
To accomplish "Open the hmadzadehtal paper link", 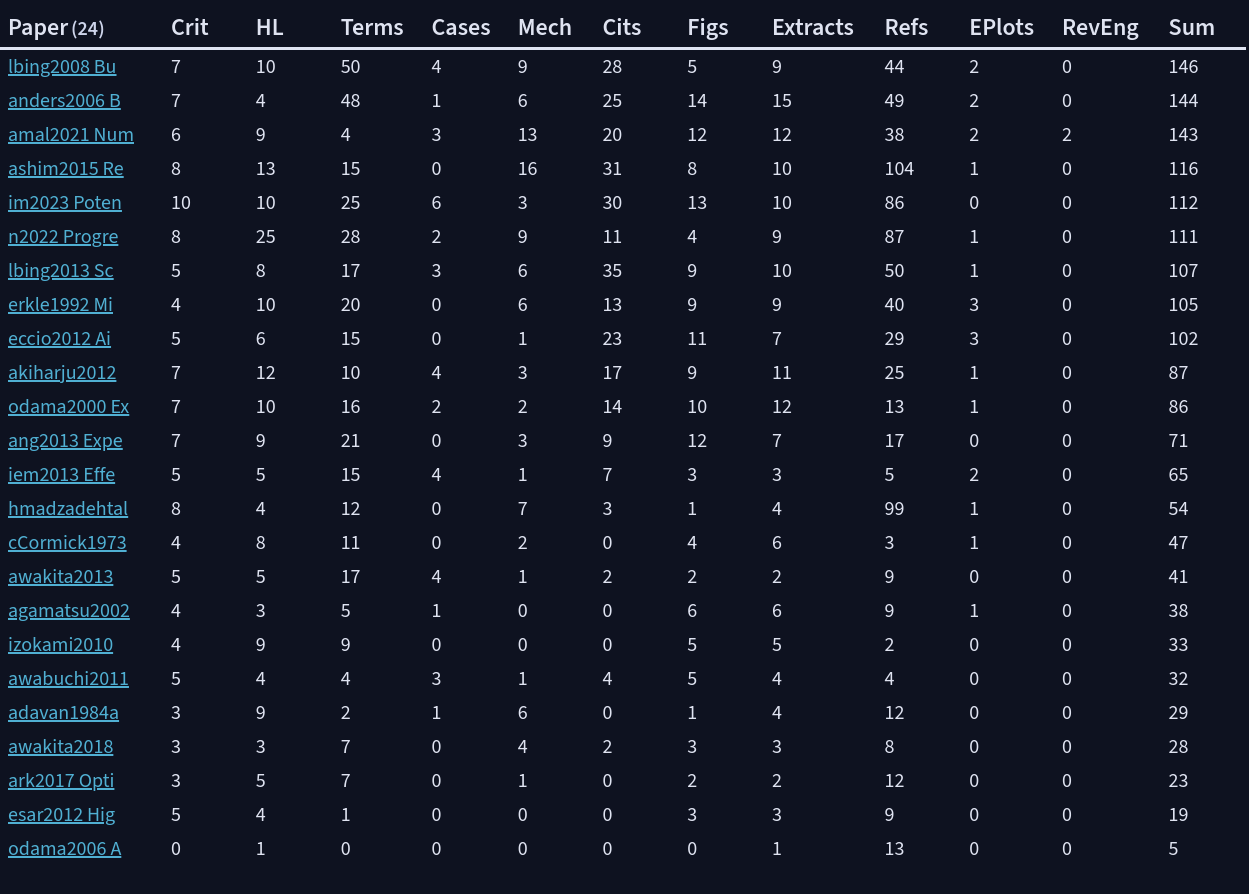I will [68, 509].
